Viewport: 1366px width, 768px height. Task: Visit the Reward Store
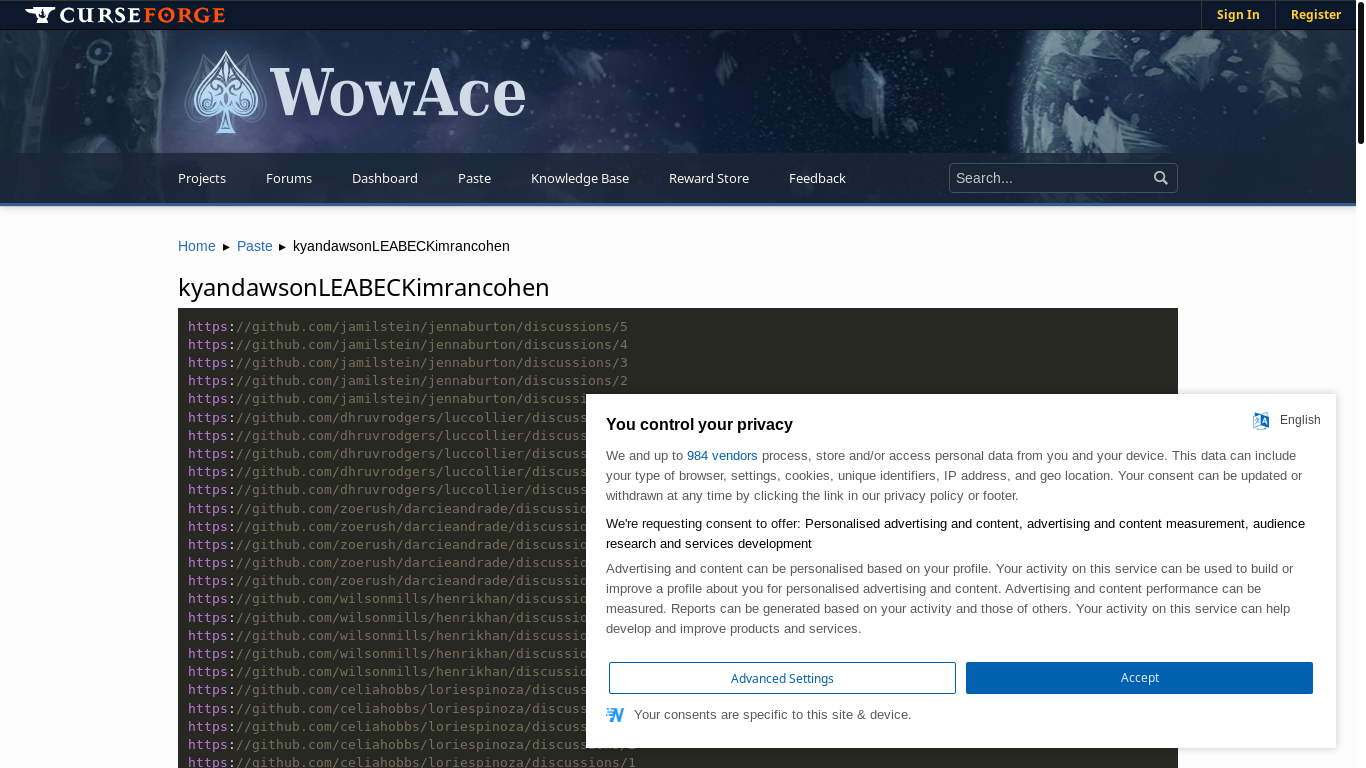point(709,178)
